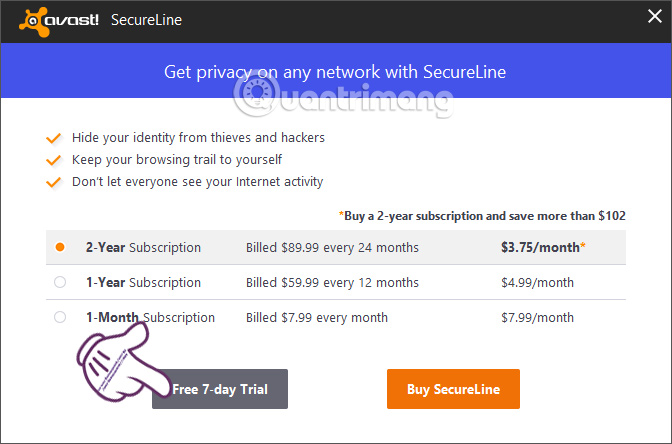672x444 pixels.
Task: Click the 1-Month Subscription label
Action: [150, 318]
